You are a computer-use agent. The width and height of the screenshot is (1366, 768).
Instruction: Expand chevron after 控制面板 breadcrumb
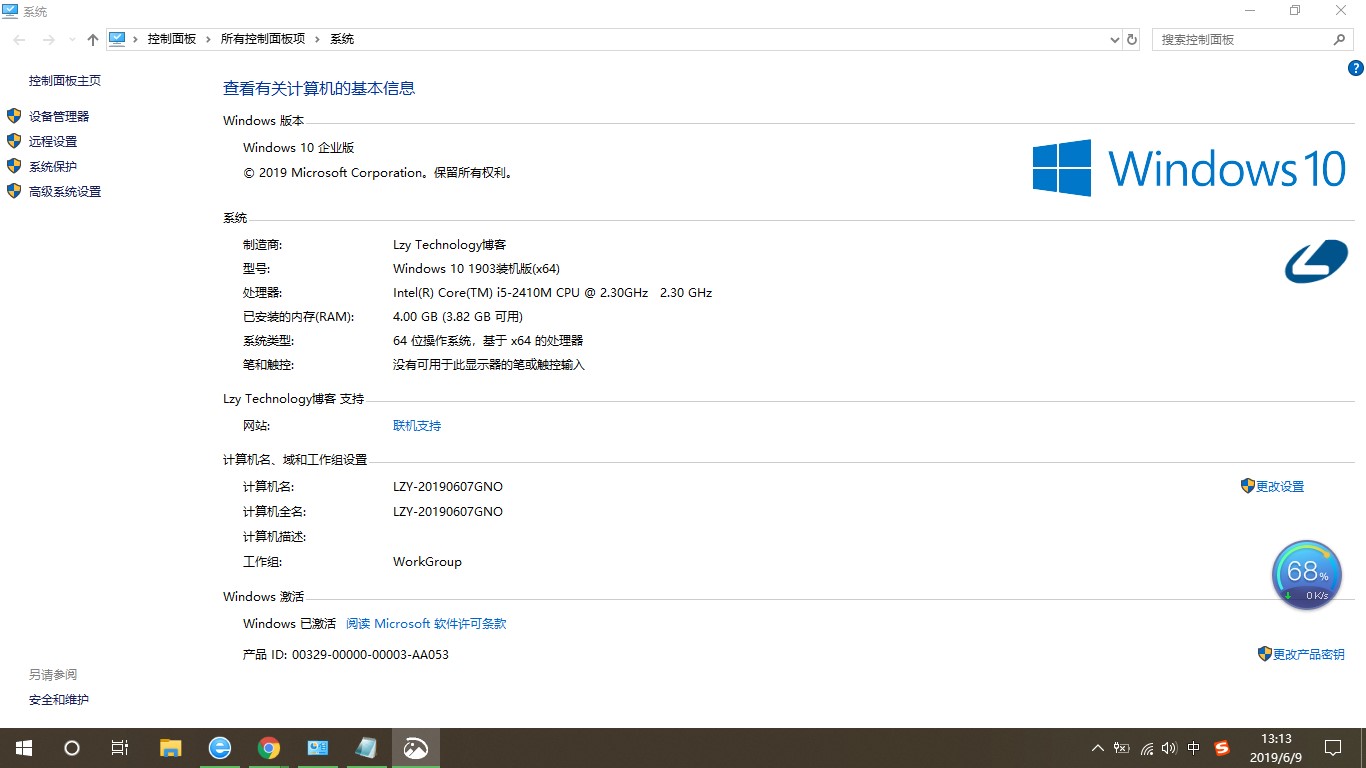point(209,39)
